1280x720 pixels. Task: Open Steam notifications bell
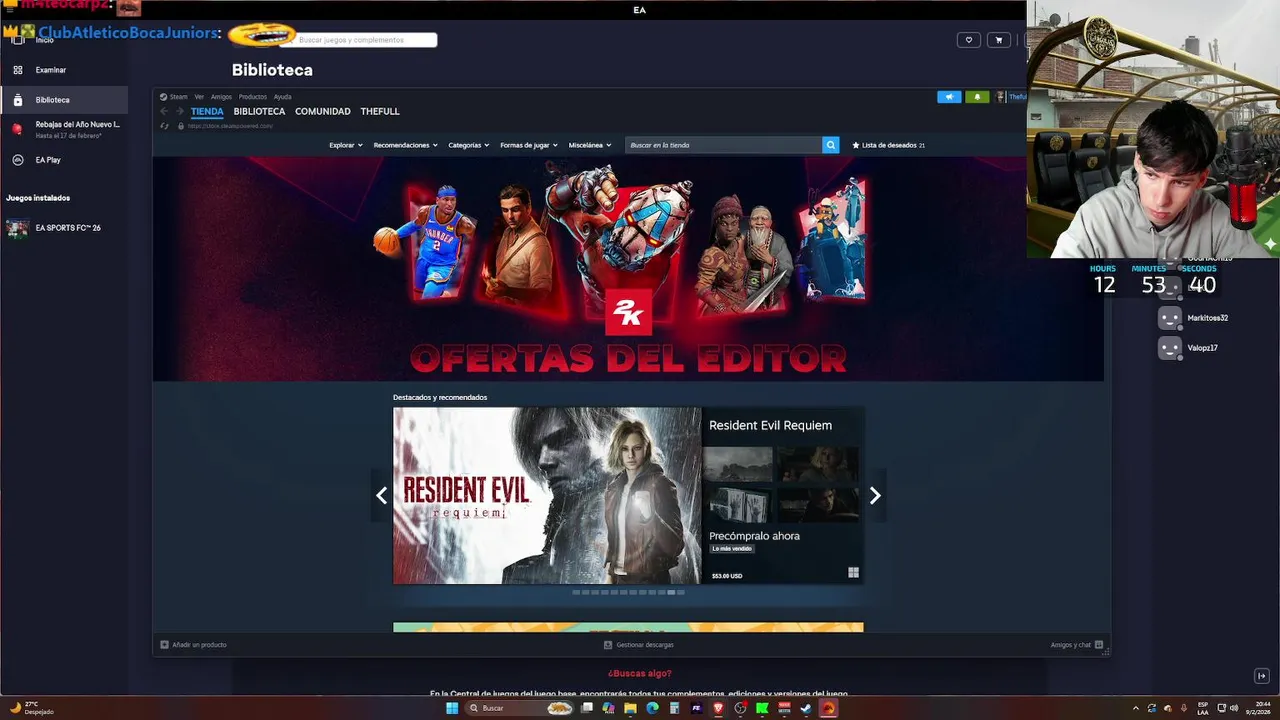click(x=977, y=97)
